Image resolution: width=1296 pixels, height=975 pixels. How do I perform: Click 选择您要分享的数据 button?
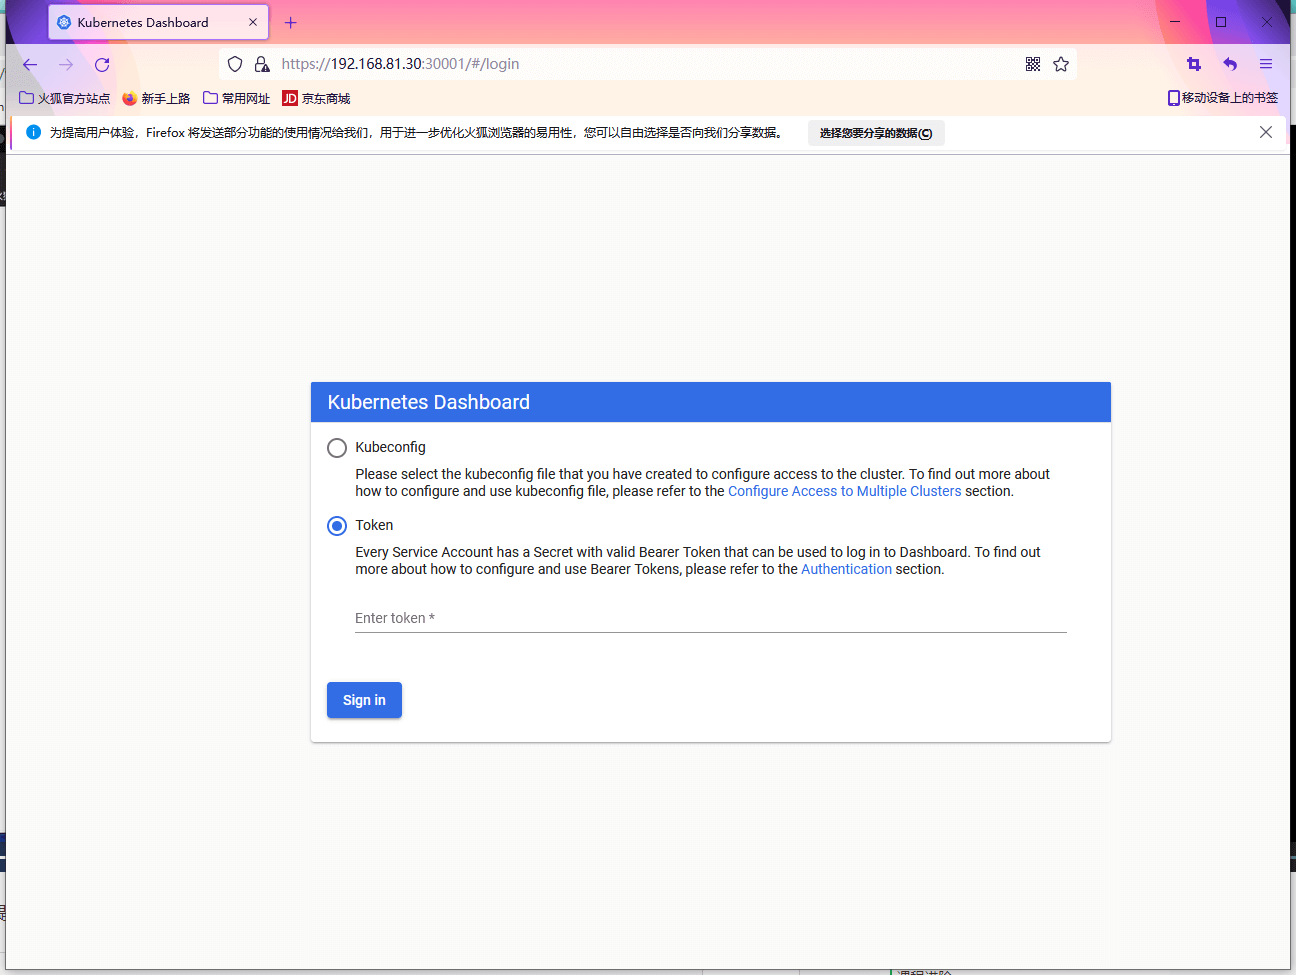point(876,133)
